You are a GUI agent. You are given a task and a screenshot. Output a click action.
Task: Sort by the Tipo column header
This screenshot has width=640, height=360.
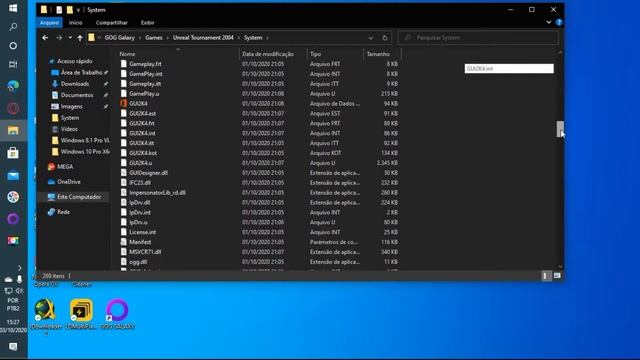[x=316, y=54]
